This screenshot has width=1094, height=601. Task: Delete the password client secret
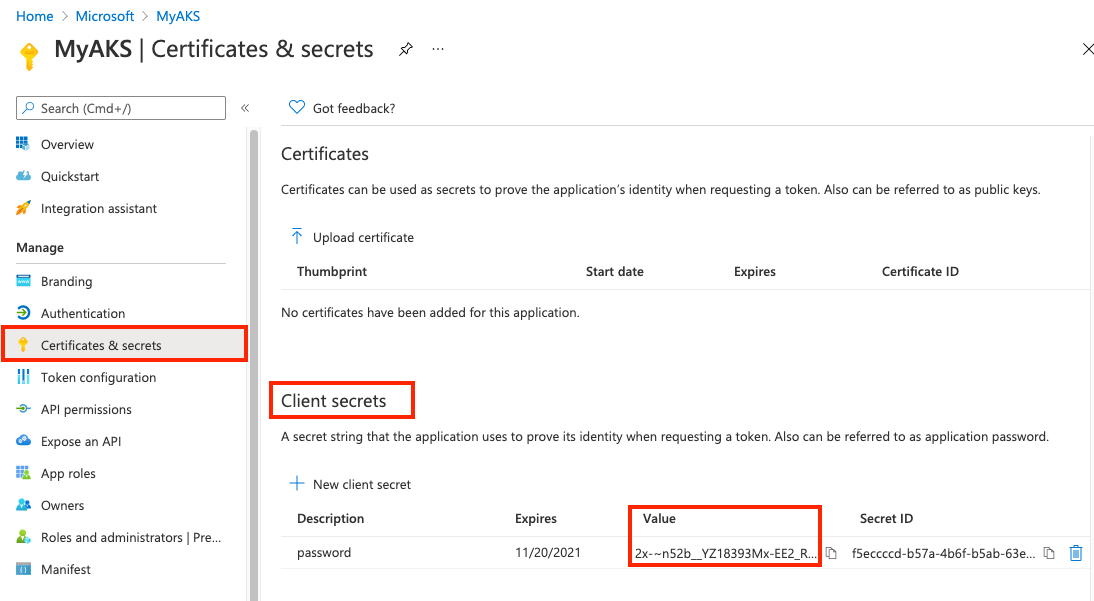[1076, 553]
